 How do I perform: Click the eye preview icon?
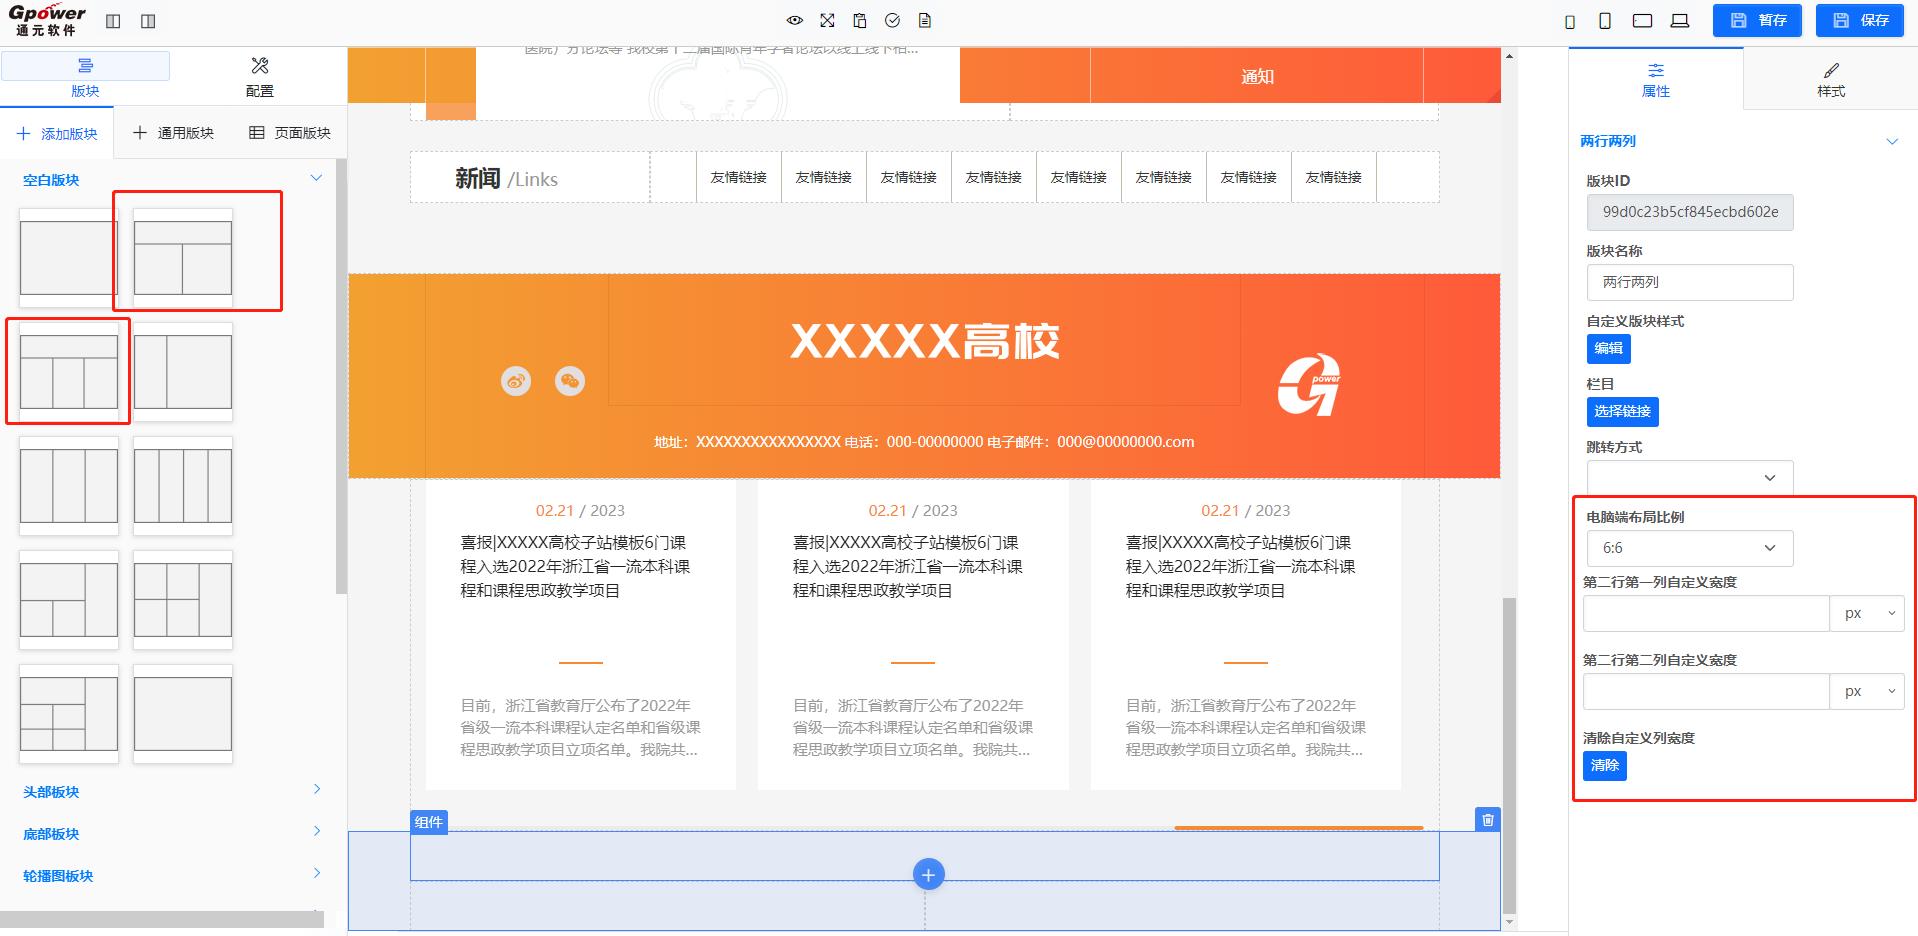(x=794, y=21)
